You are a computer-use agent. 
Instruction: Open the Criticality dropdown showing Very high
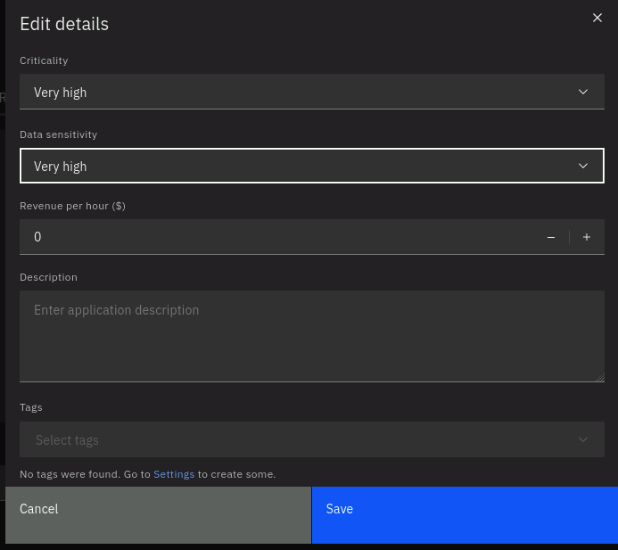point(312,92)
